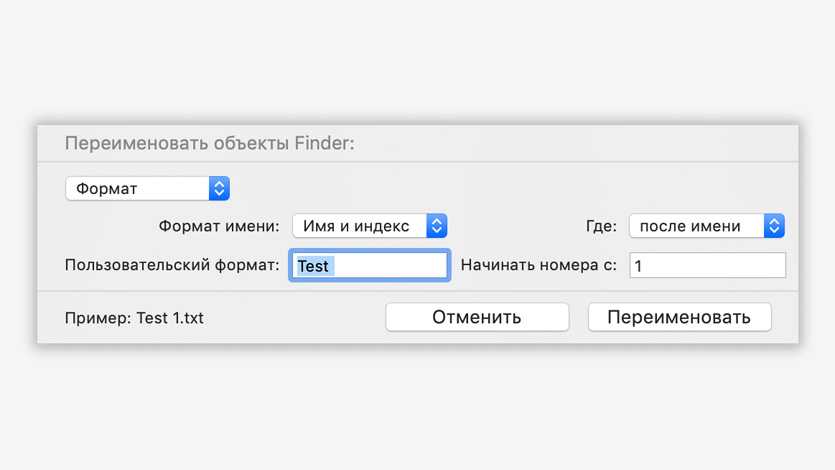
Task: Click the Отменить button
Action: click(477, 318)
